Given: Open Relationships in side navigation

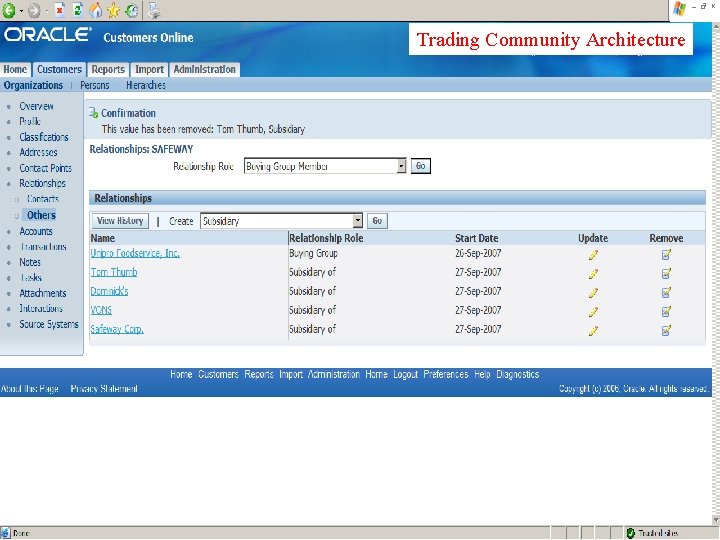Looking at the screenshot, I should click(42, 183).
